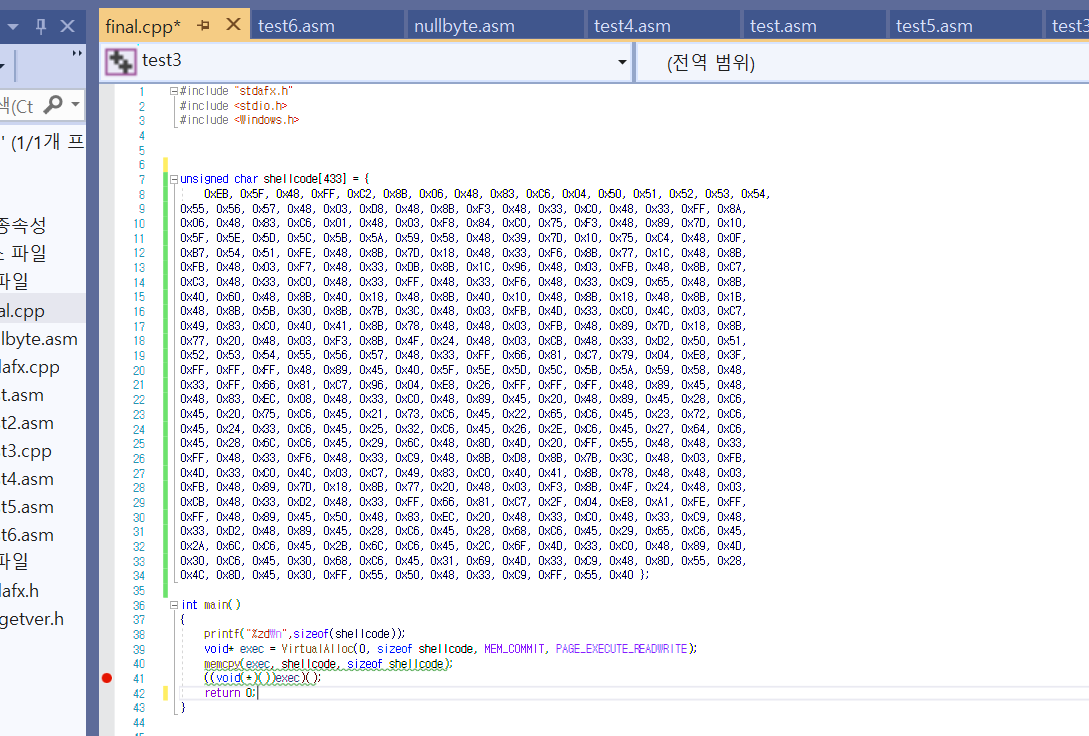Collapse the shellcode array region
The image size is (1089, 736).
(174, 178)
